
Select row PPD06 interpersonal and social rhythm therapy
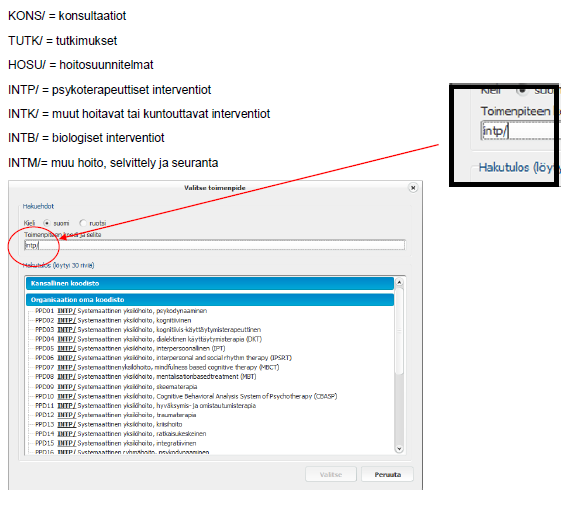pyautogui.click(x=163, y=358)
